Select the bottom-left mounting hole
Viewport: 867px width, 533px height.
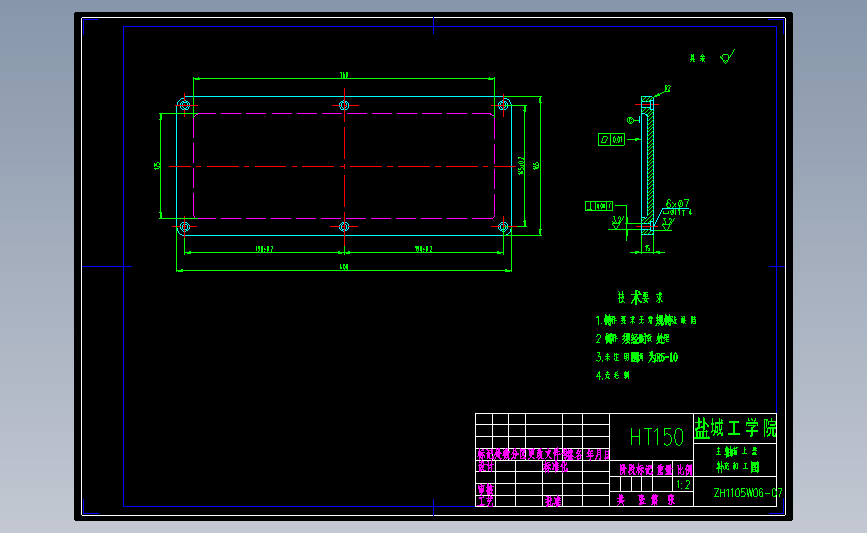(x=185, y=227)
